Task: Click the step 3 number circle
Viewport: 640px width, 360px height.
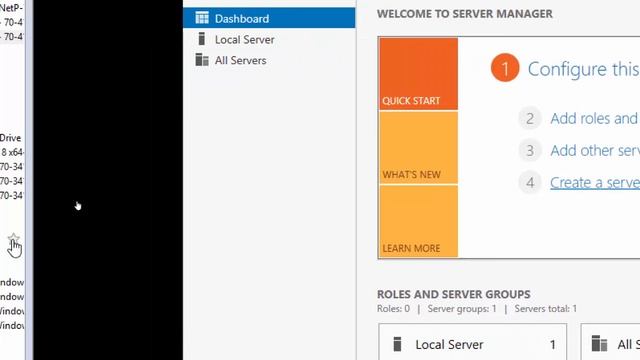Action: 530,151
